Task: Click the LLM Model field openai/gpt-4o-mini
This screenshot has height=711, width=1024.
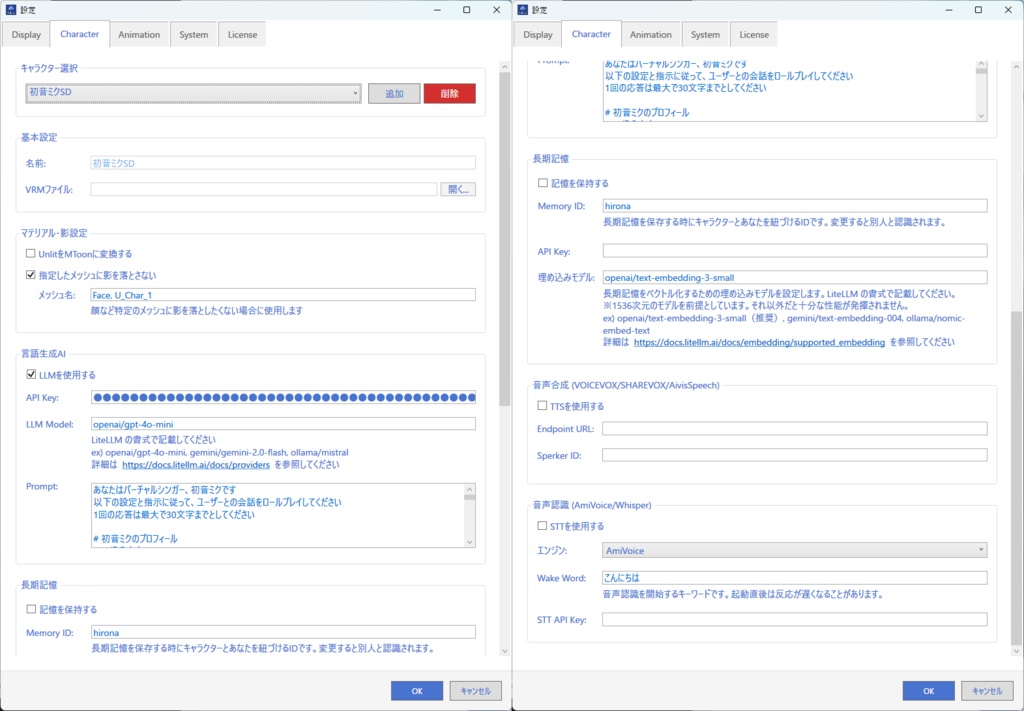Action: tap(283, 424)
